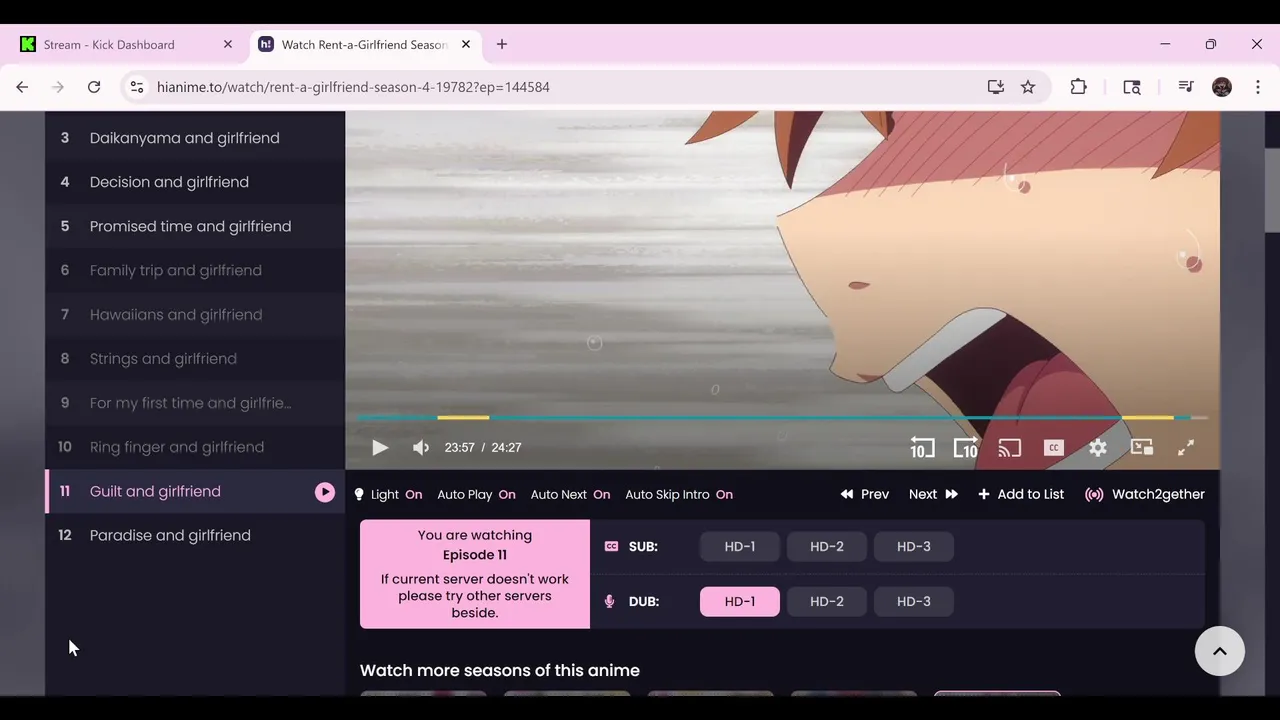Select episode 11 Guilt and girlfriend

click(195, 491)
